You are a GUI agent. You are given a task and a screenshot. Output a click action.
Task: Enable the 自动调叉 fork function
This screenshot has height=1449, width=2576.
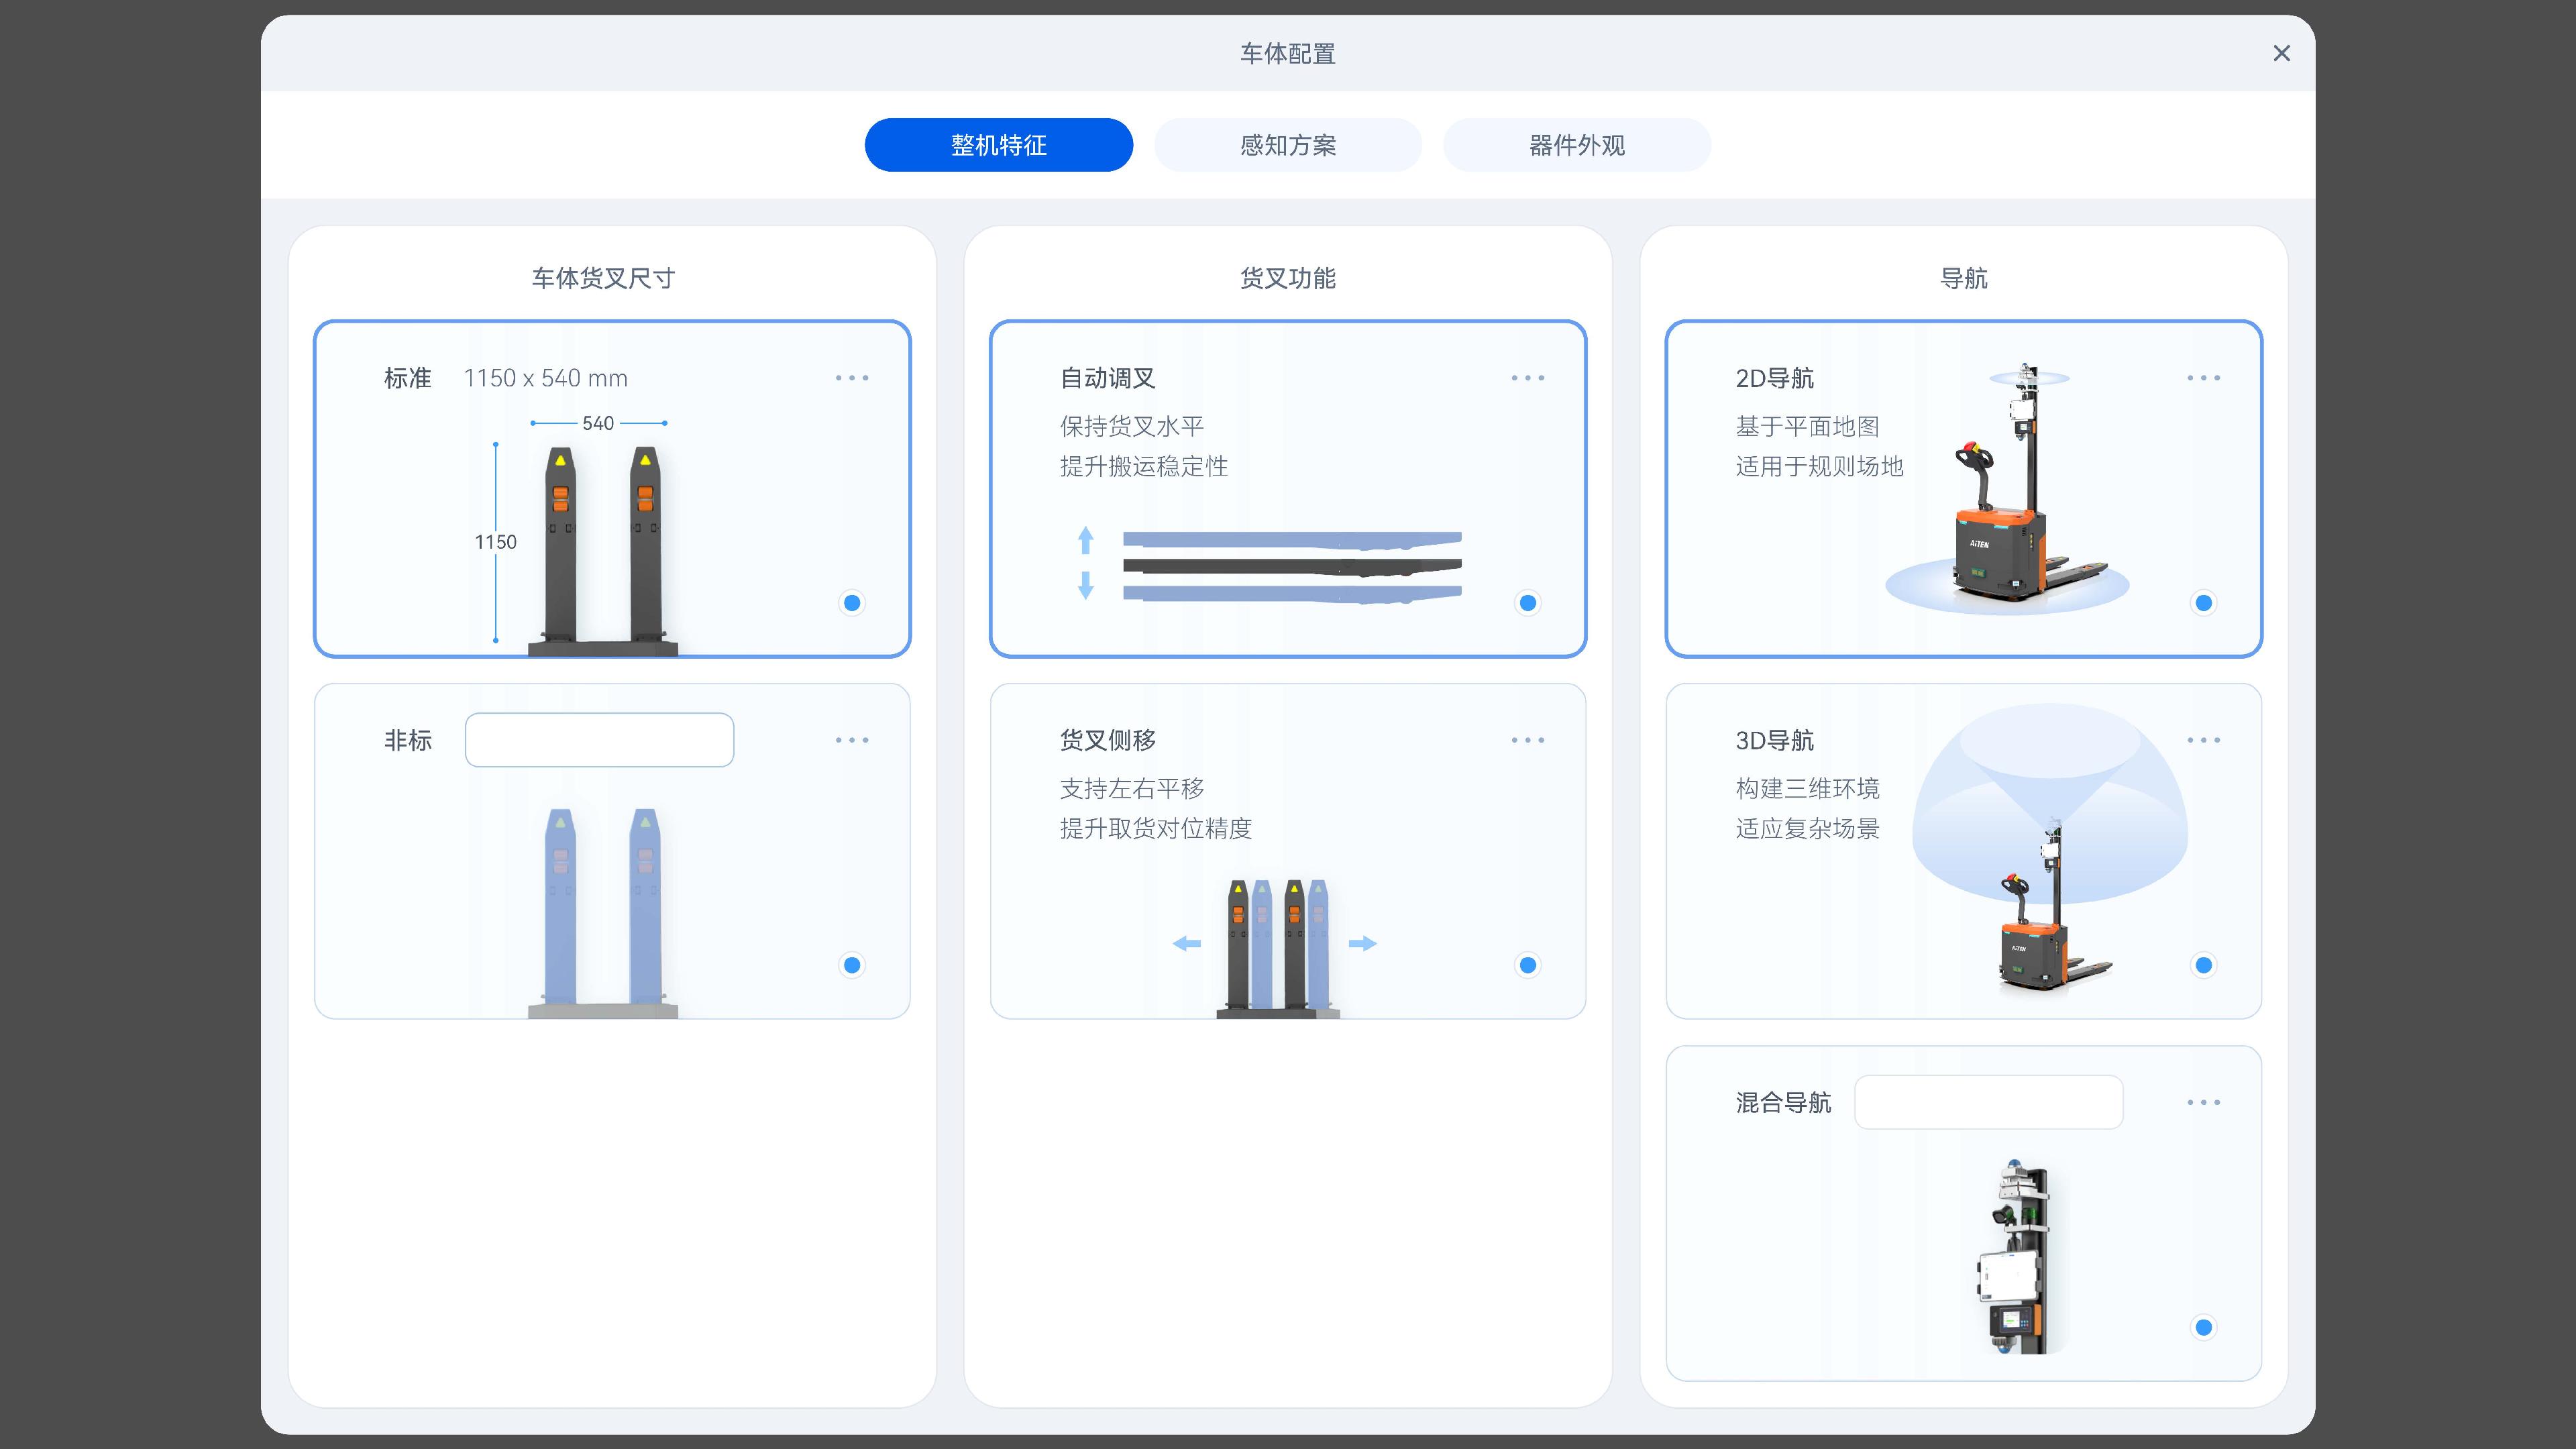click(x=1527, y=603)
